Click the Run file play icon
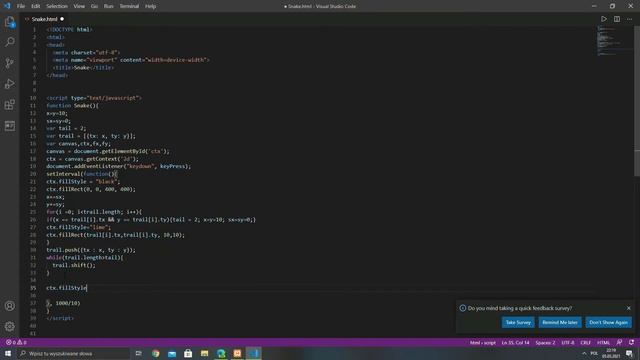 coord(604,19)
